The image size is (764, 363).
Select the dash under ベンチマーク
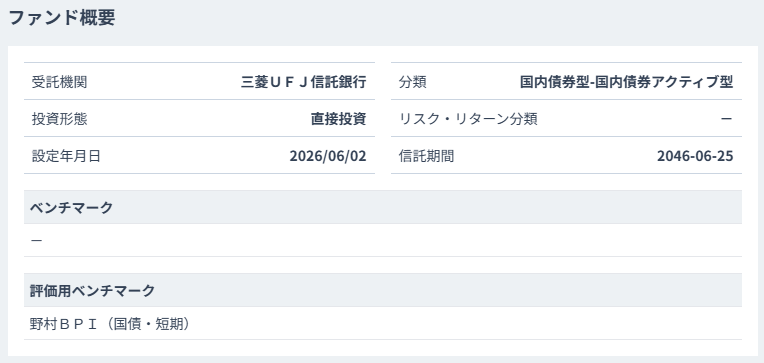click(x=36, y=240)
